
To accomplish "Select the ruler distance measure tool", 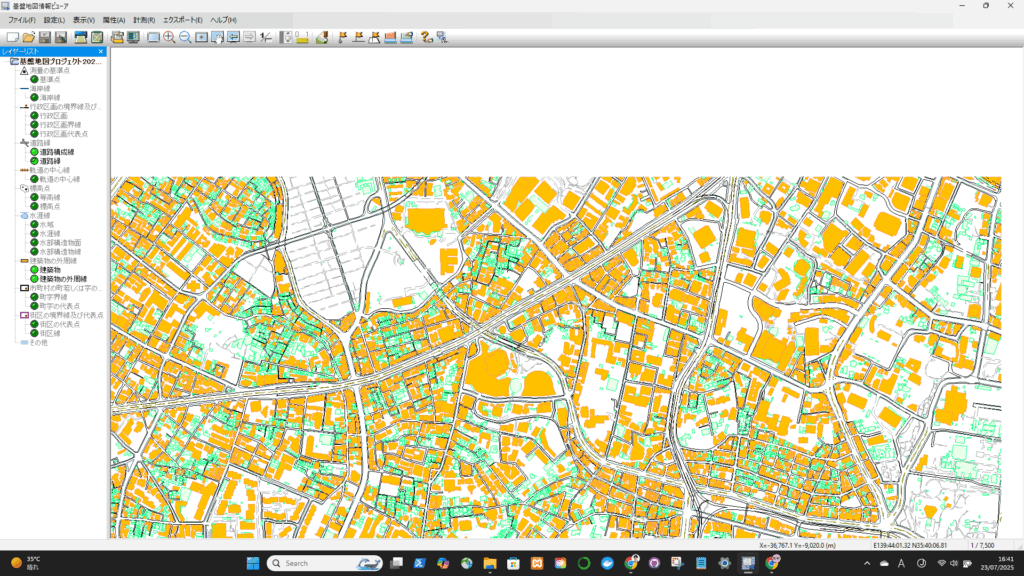I will pyautogui.click(x=301, y=37).
